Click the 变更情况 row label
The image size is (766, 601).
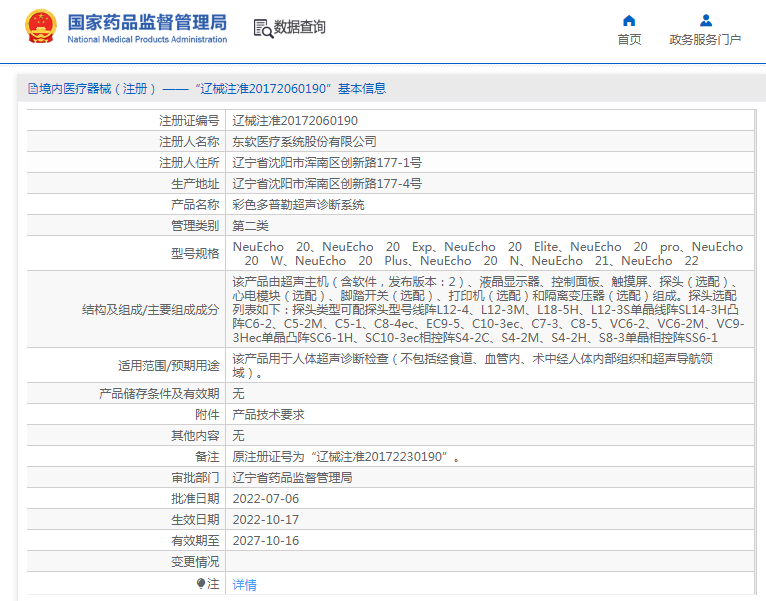195,562
